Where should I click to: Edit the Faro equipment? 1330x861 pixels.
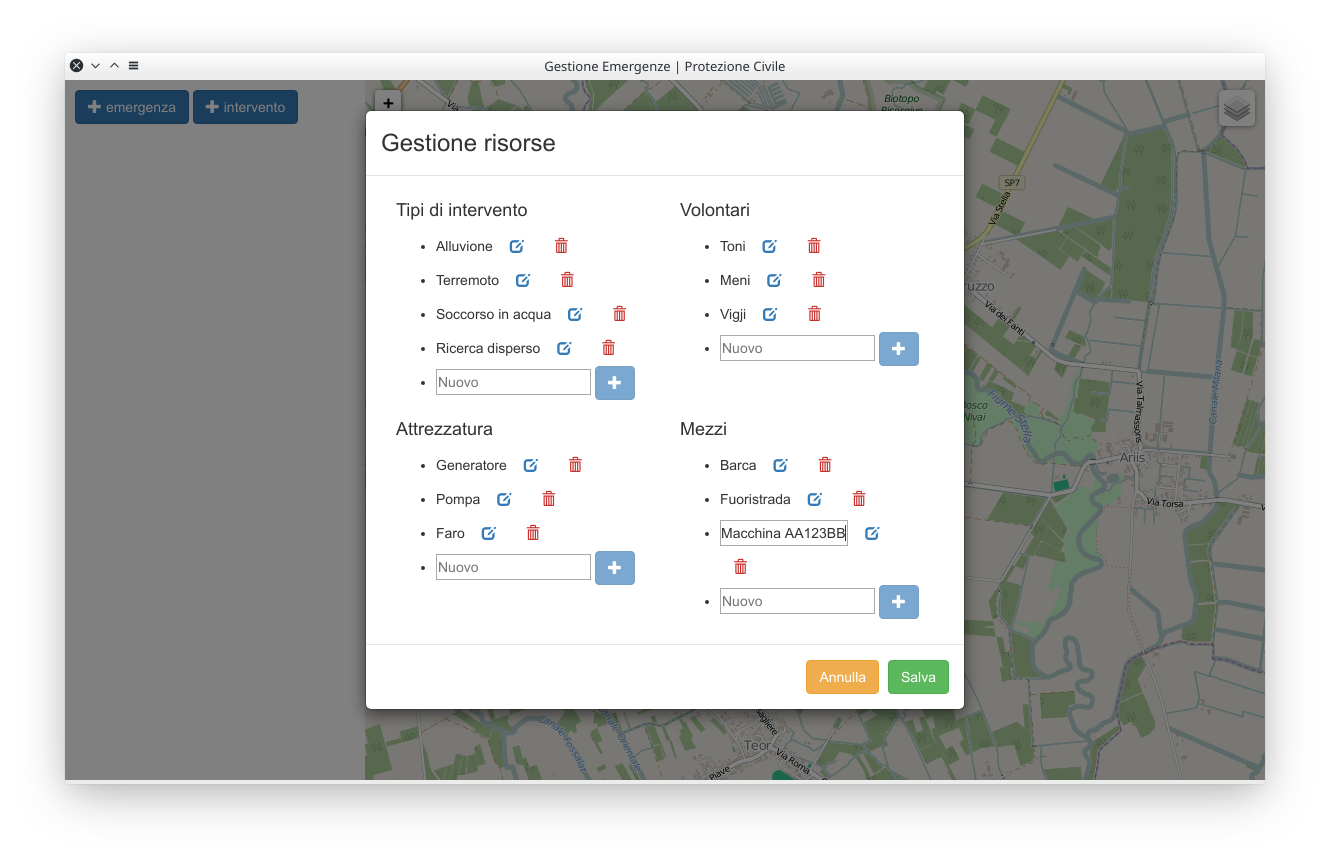tap(489, 533)
